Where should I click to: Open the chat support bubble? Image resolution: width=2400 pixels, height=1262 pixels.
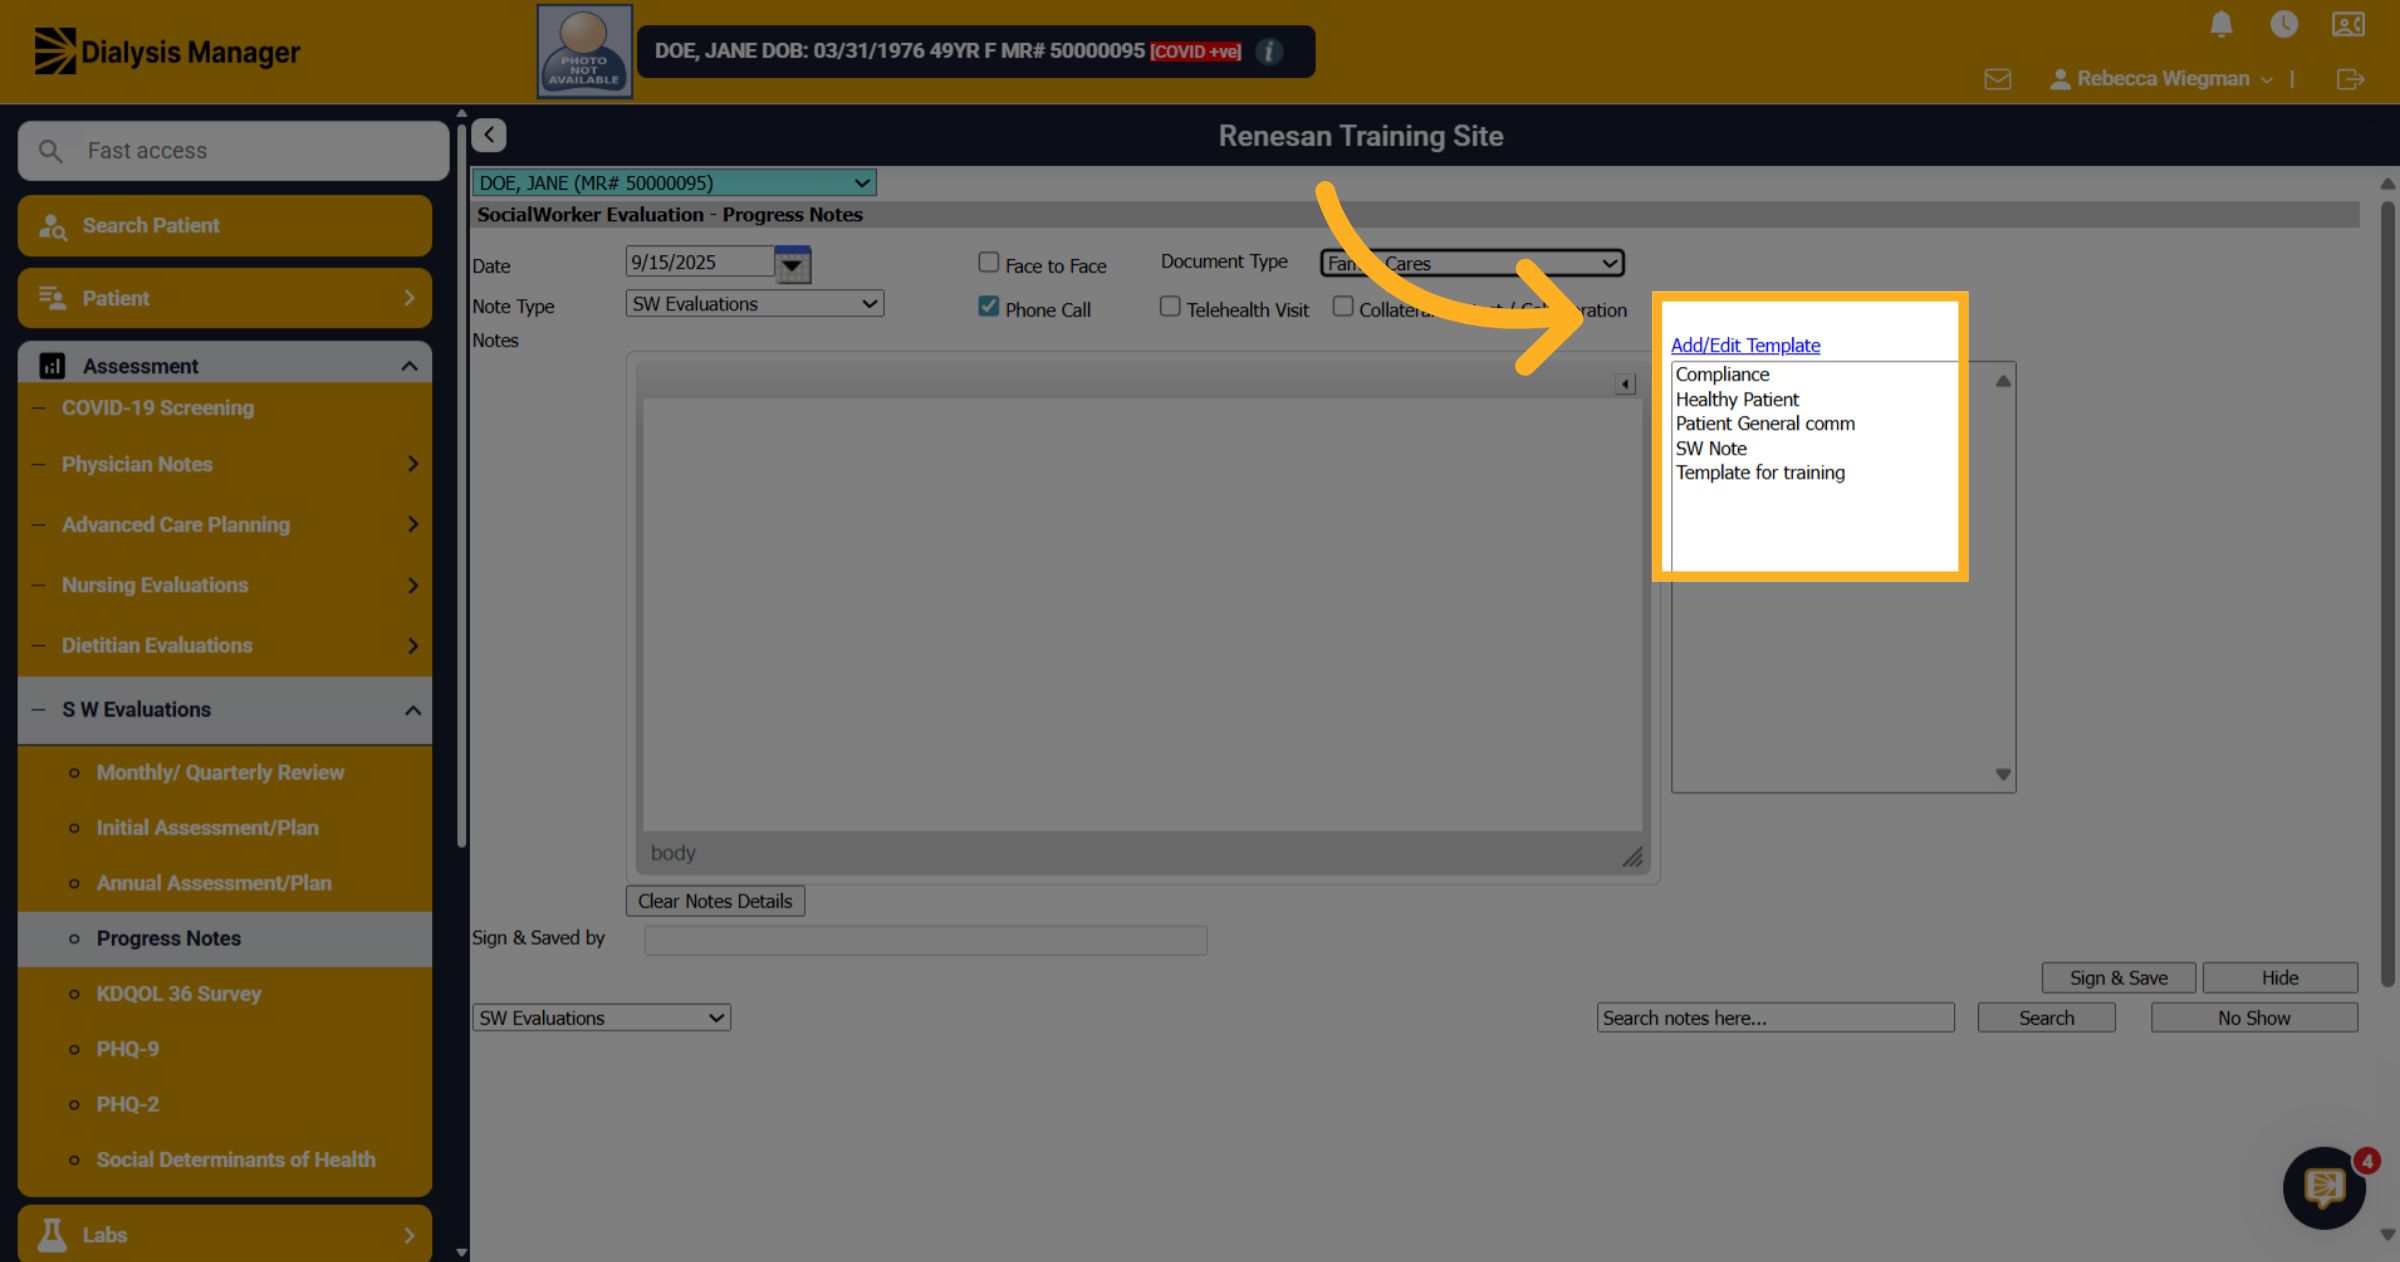tap(2324, 1188)
